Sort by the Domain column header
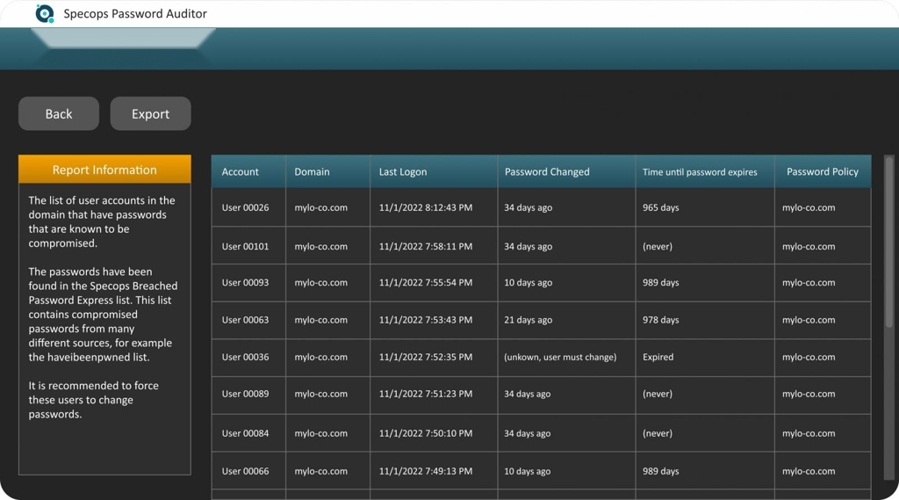The image size is (899, 500). 312,172
